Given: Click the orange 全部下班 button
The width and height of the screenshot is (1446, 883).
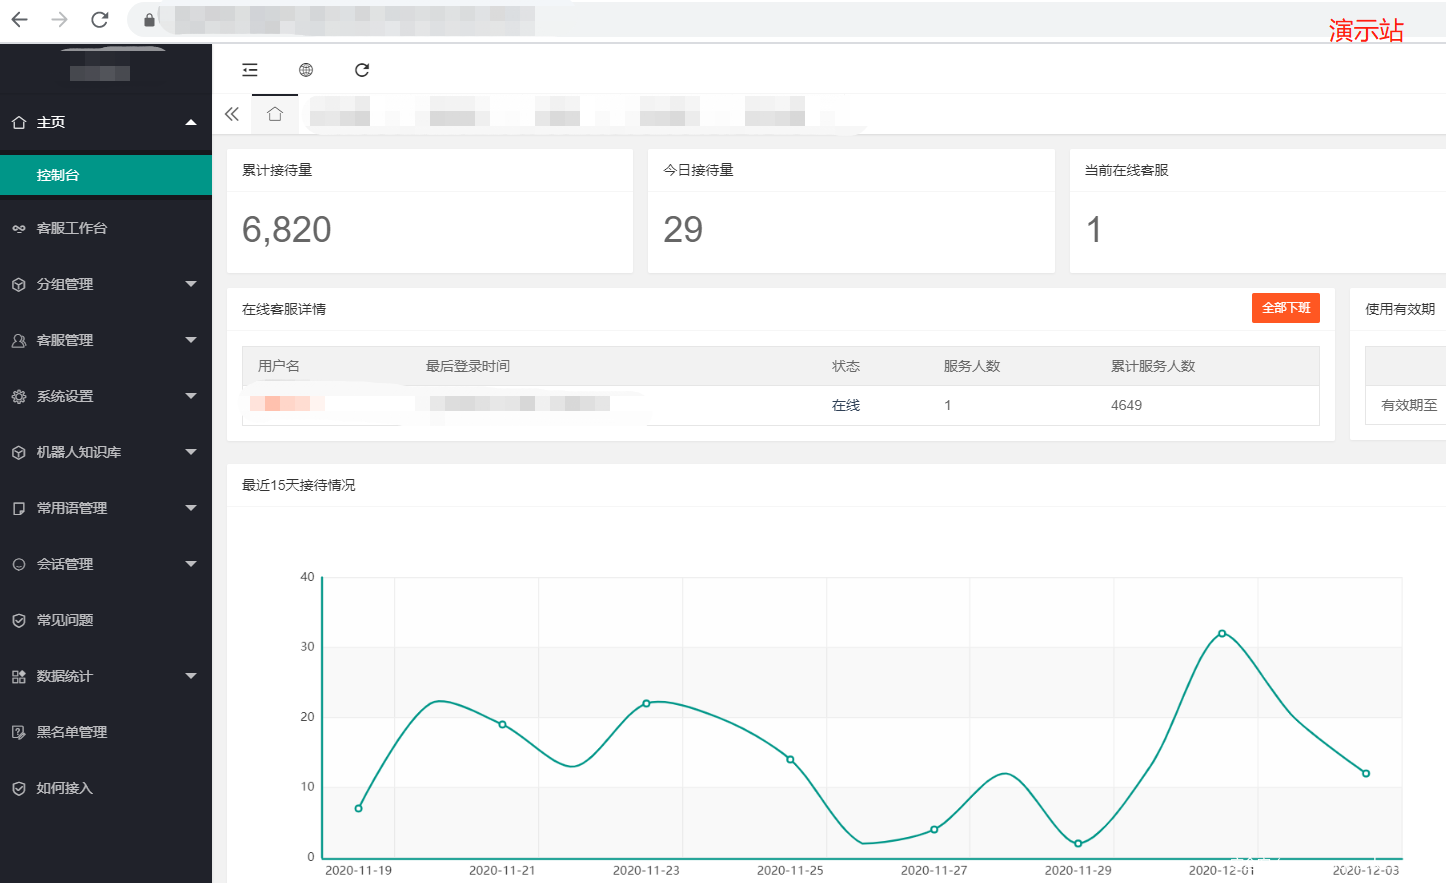Looking at the screenshot, I should (1285, 308).
